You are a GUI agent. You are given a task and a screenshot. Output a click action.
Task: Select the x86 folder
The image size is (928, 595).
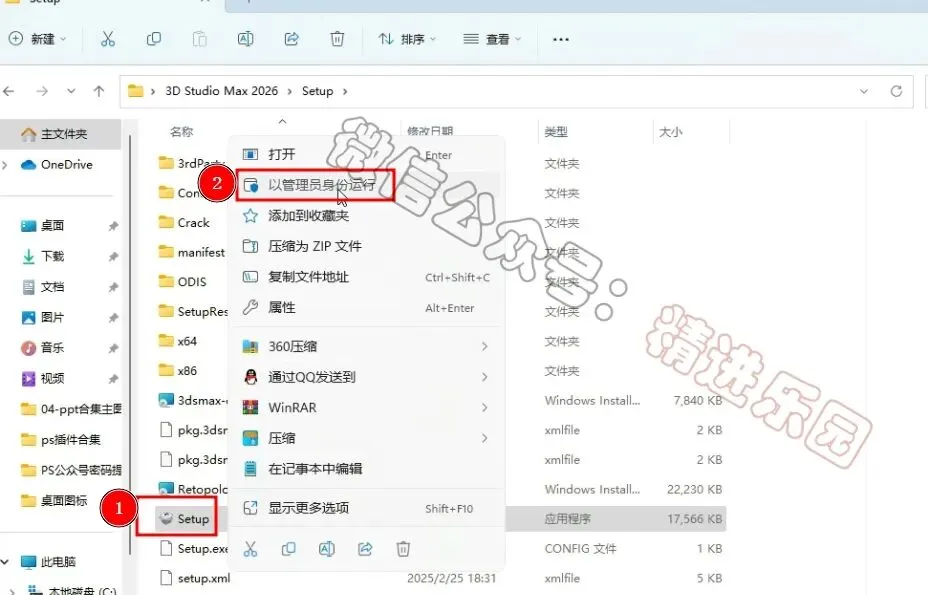click(178, 371)
